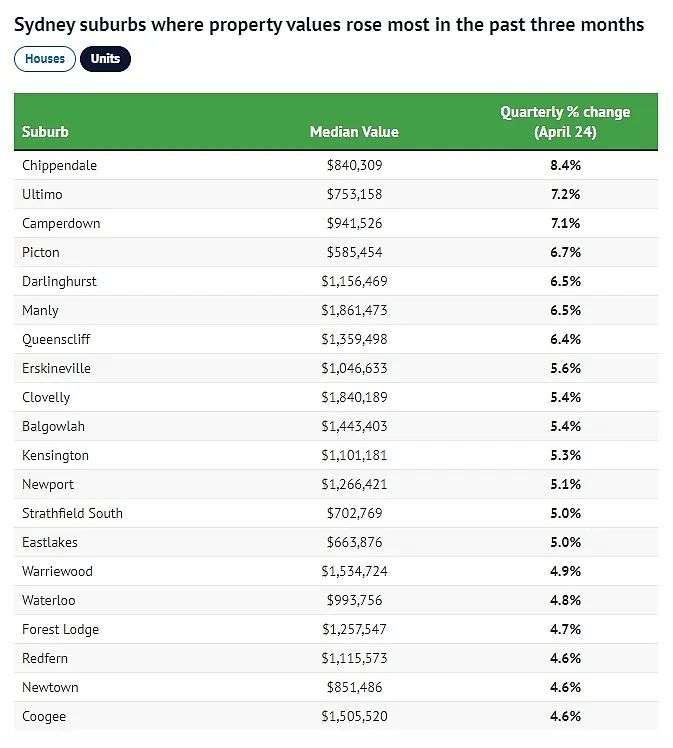Select the Darlinghurst row
The height and width of the screenshot is (748, 673).
coord(336,281)
